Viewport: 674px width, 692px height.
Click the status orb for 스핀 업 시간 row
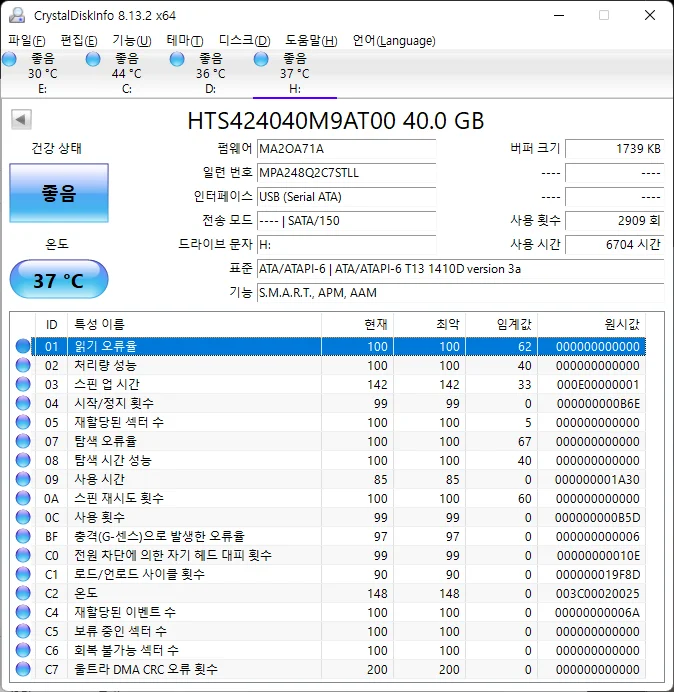[x=23, y=384]
